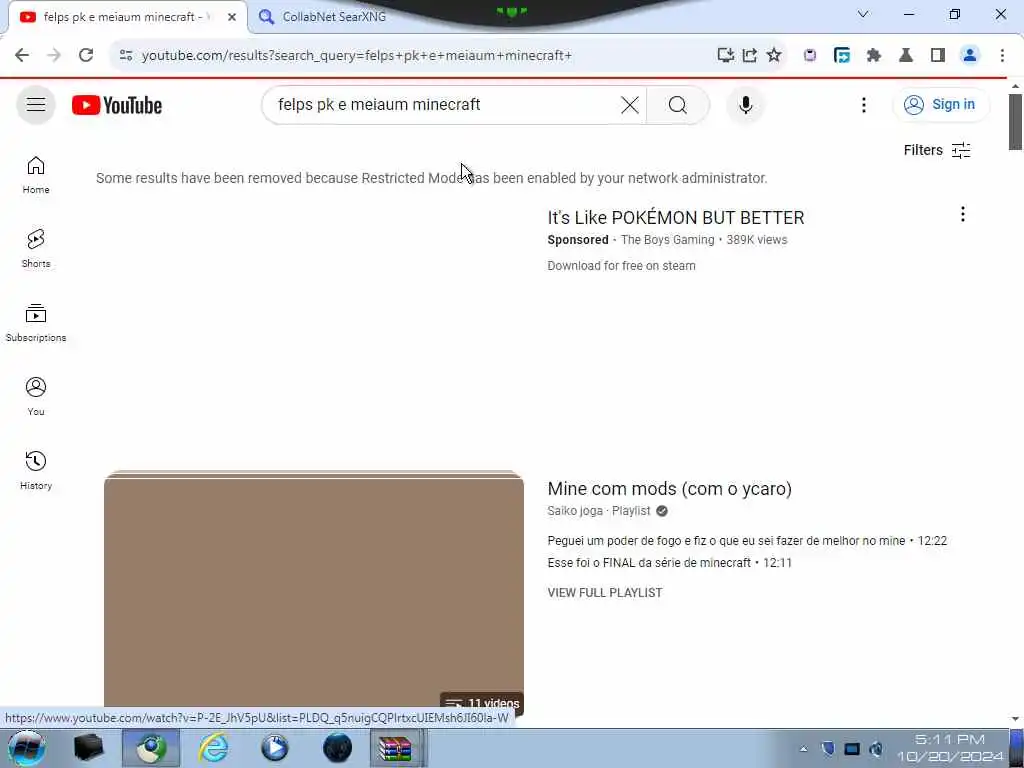Open more options for sponsored Pokémon ad
This screenshot has width=1024, height=768.
(x=962, y=214)
